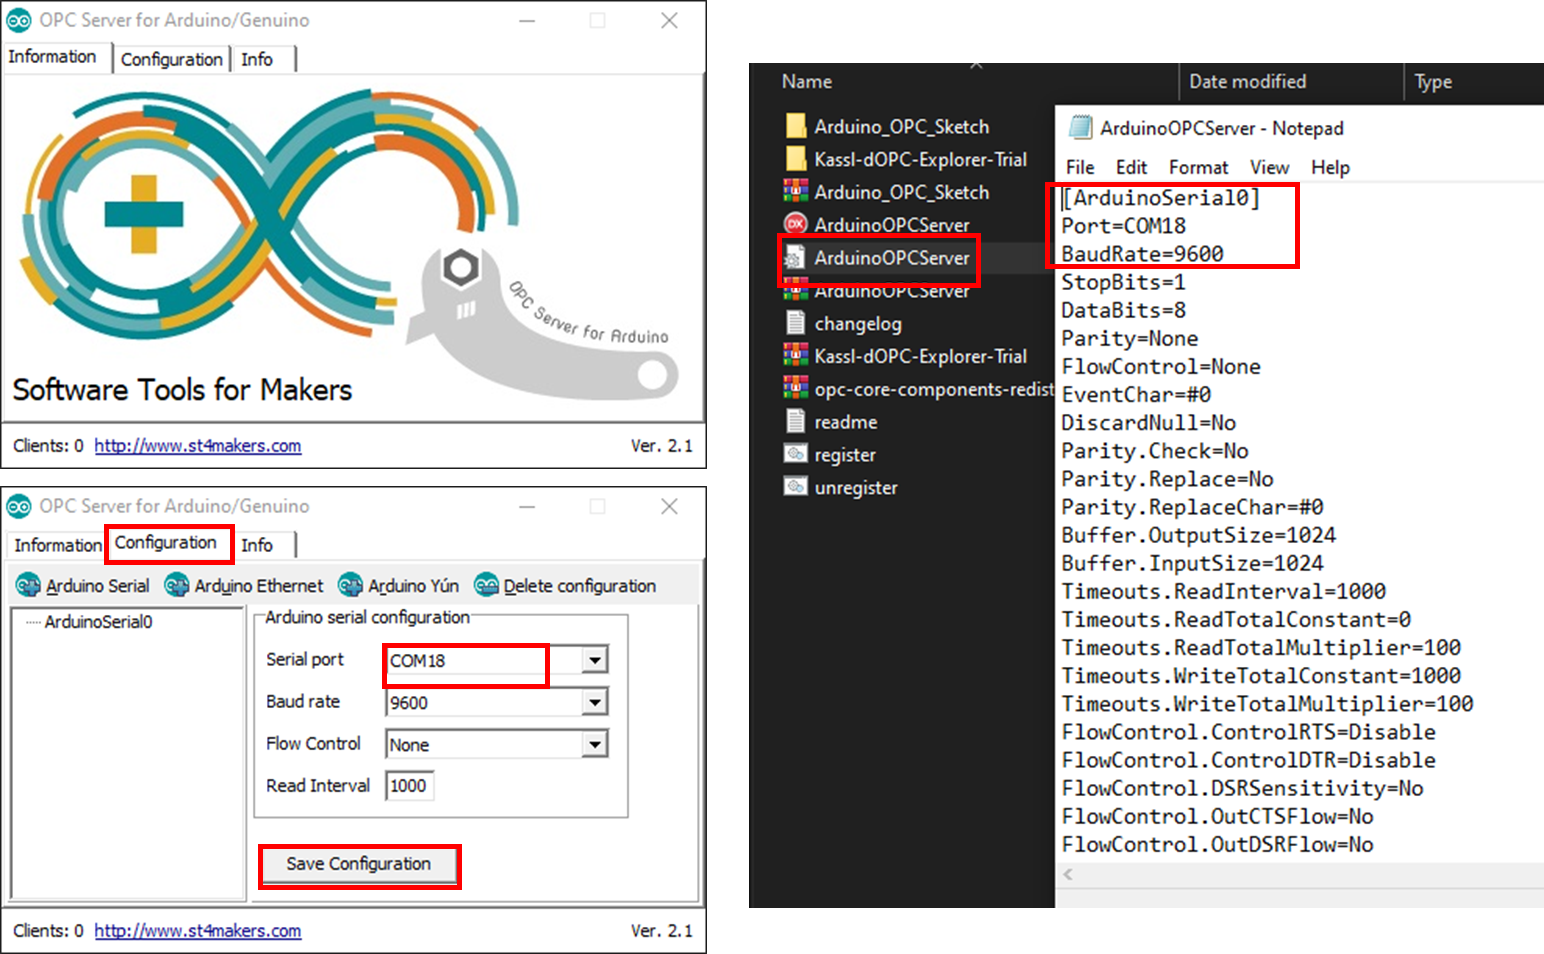Click Read Interval input field
This screenshot has height=954, width=1544.
(409, 786)
